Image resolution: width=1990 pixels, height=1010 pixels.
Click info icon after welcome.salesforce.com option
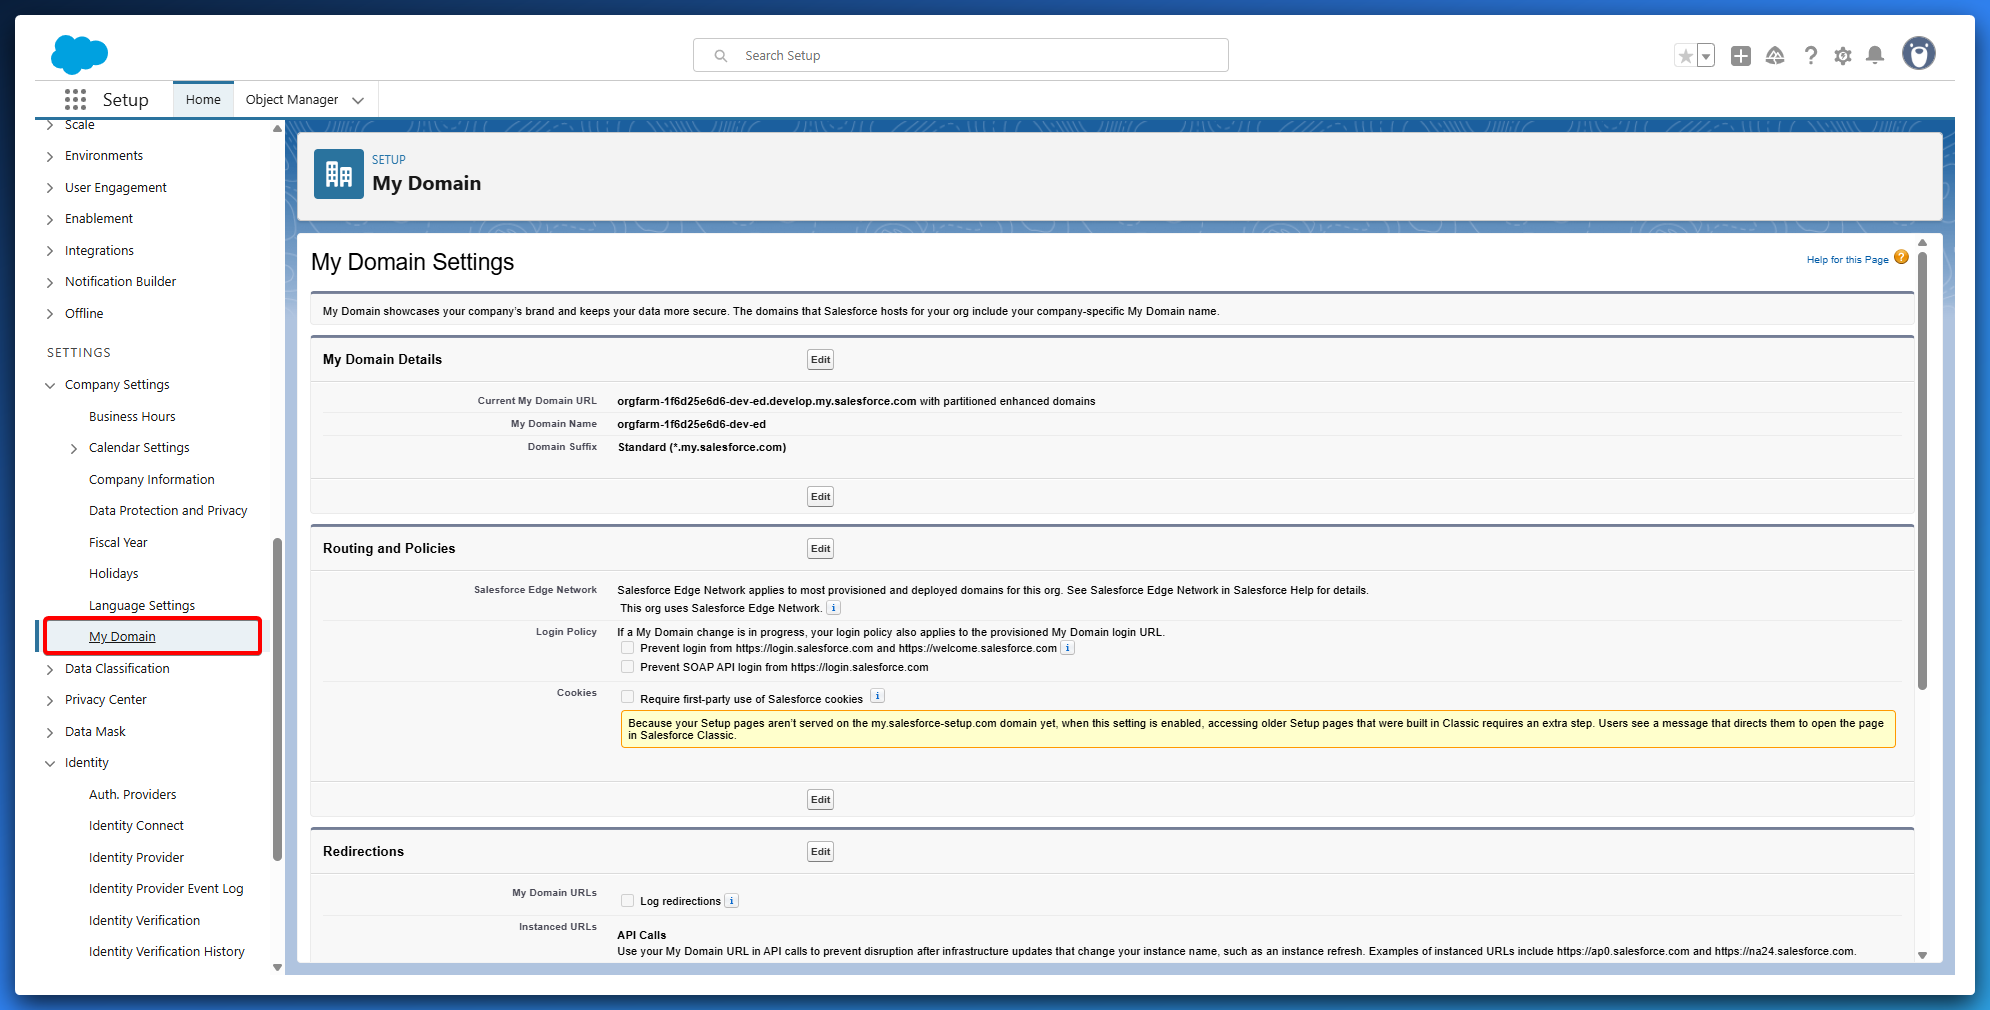tap(1068, 648)
